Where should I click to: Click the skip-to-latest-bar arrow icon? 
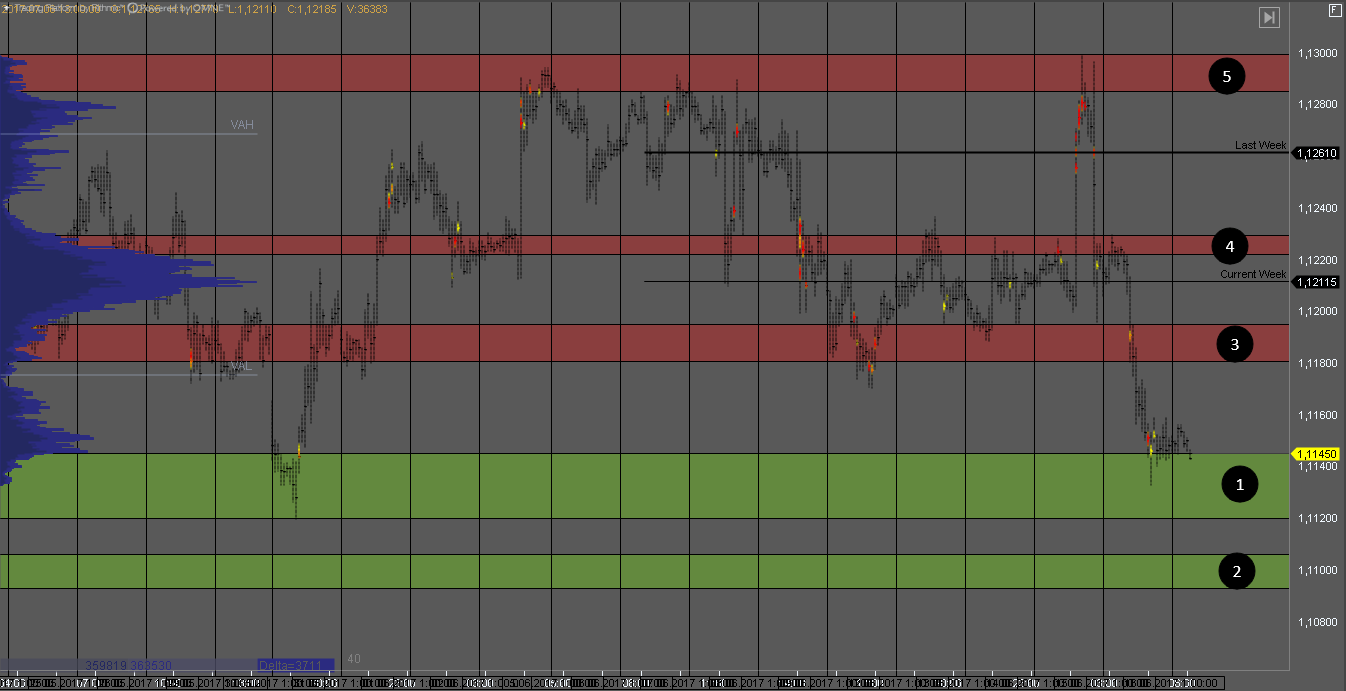pos(1269,17)
